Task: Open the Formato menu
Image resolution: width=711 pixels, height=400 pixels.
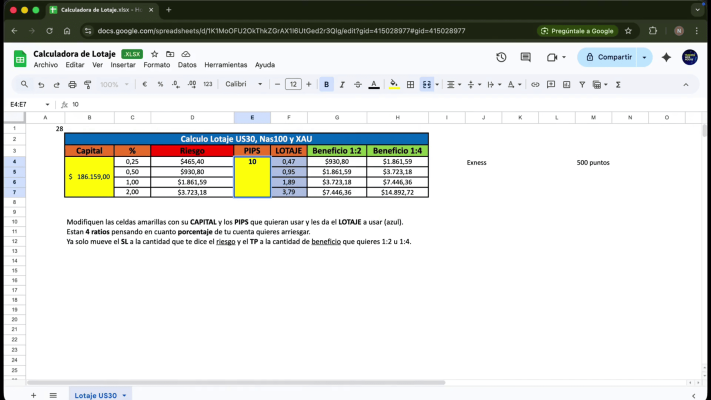Action: tap(156, 65)
